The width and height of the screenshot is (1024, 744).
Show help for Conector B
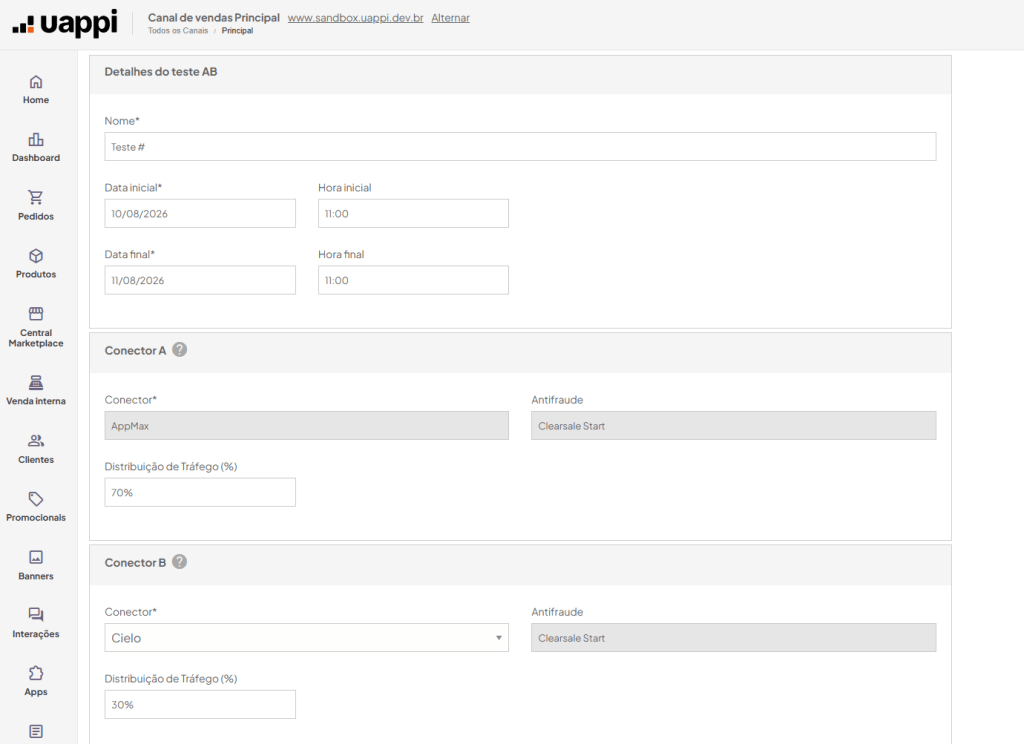click(180, 562)
